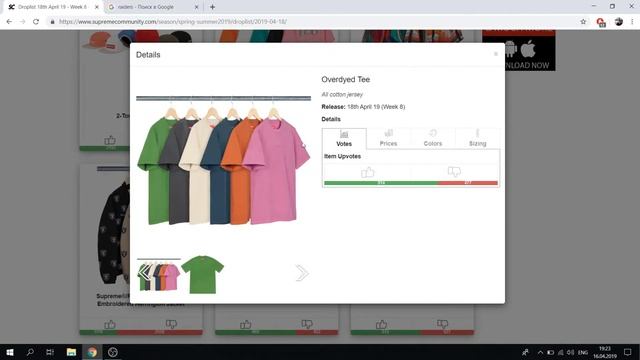The height and width of the screenshot is (360, 640).
Task: Open the battery status tray icon
Action: [x=550, y=352]
